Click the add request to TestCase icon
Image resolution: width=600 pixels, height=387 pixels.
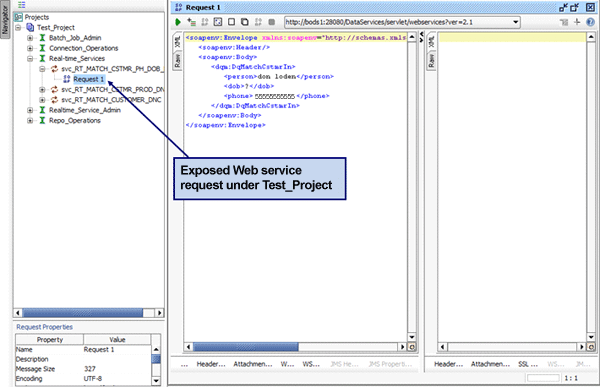tap(191, 22)
